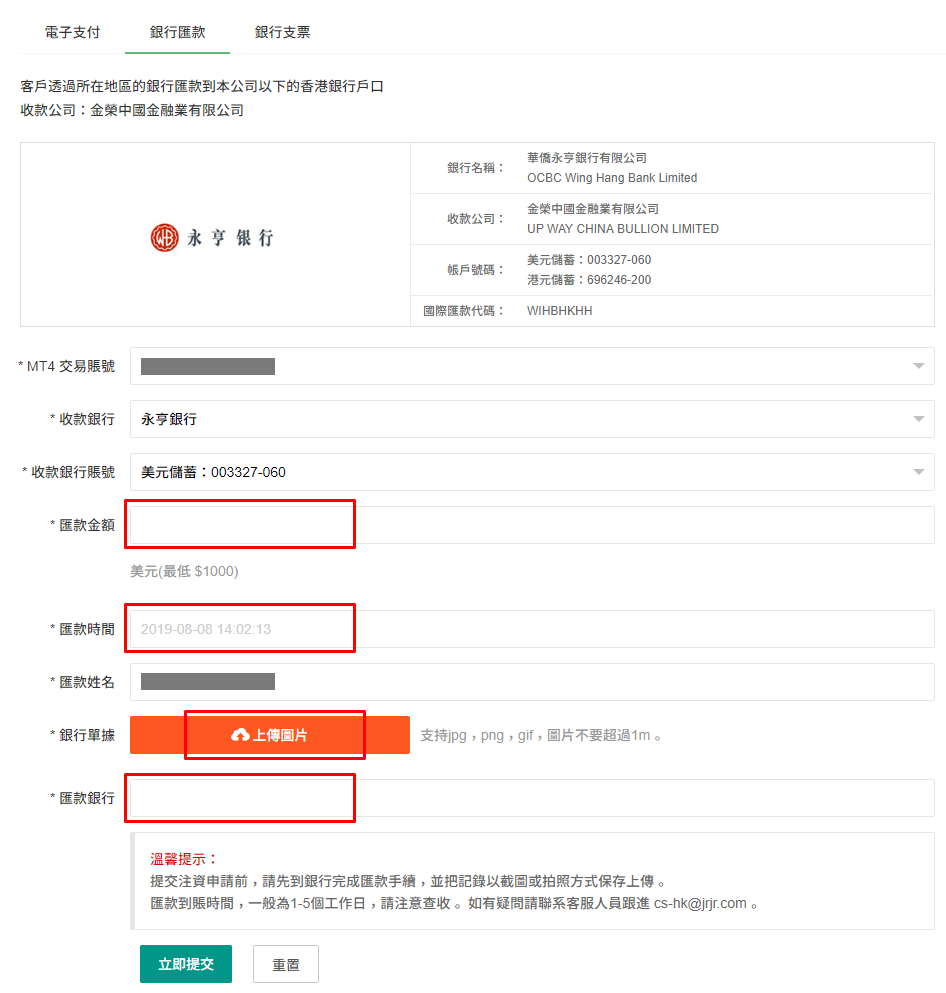Open the MT4 交易賬號 dropdown
Image resolution: width=946 pixels, height=993 pixels.
point(532,366)
